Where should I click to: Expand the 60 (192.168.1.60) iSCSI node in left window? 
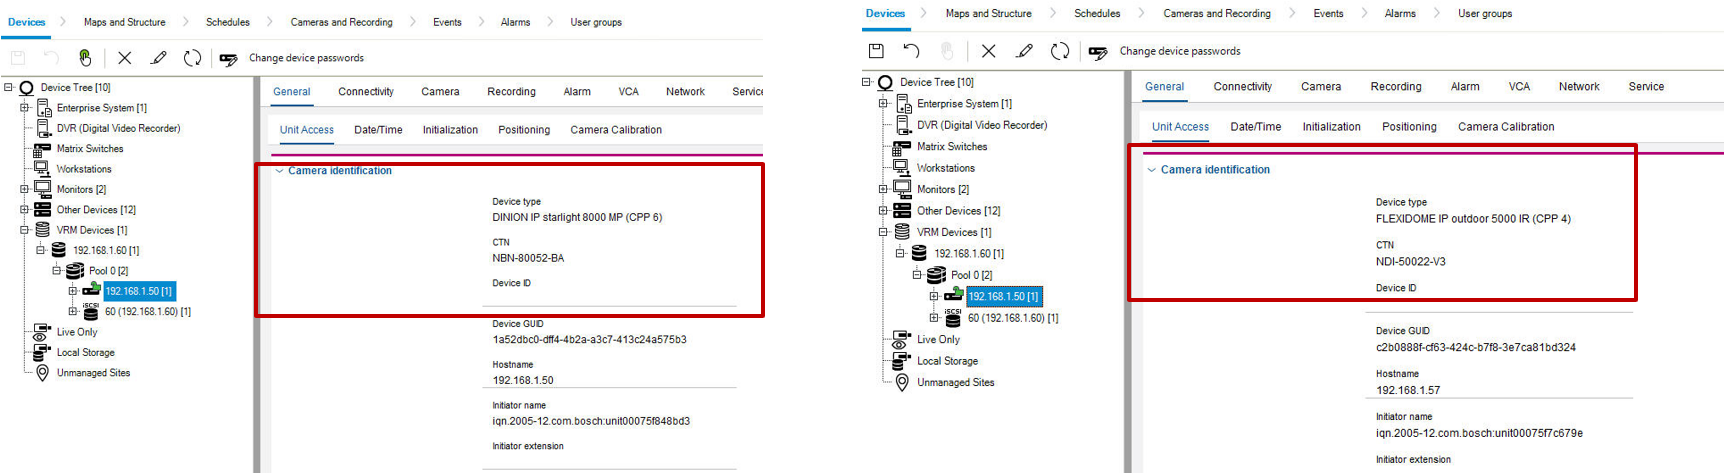click(73, 311)
